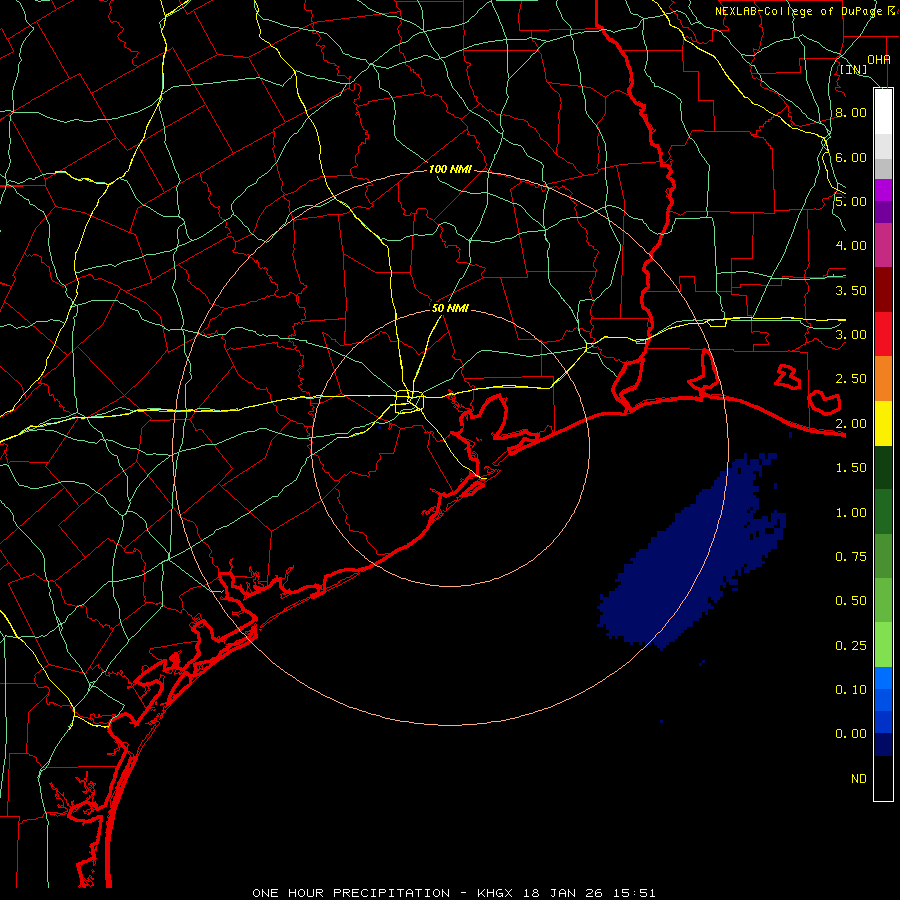Select the maroon swatch beside 3.50

pyautogui.click(x=883, y=290)
